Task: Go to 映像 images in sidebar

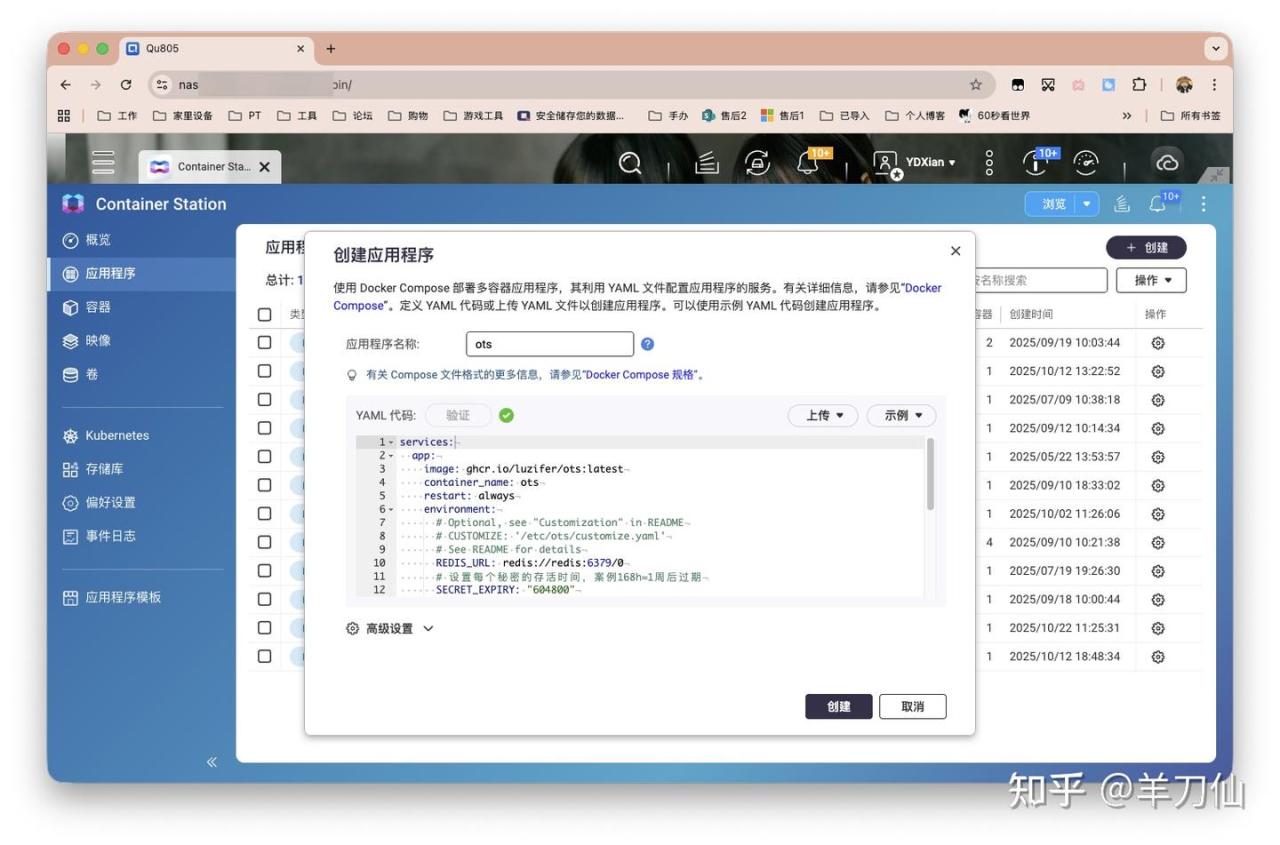Action: click(98, 340)
